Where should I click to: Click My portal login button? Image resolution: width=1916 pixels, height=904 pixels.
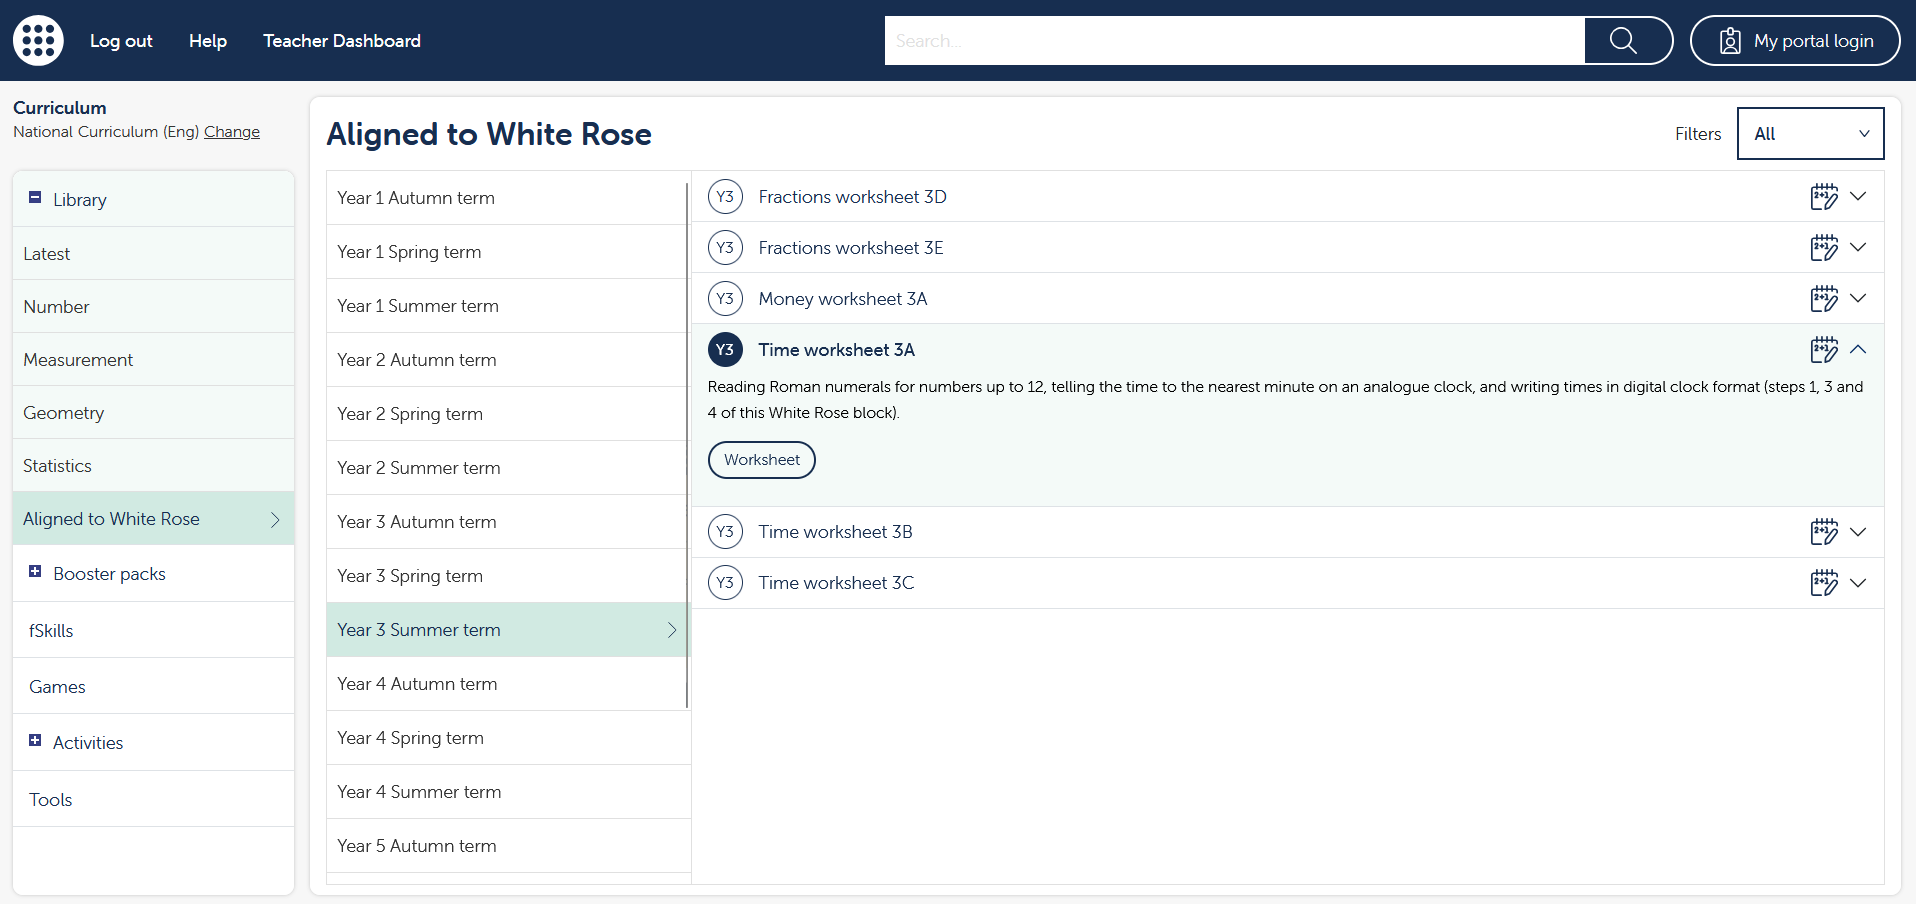coord(1795,40)
